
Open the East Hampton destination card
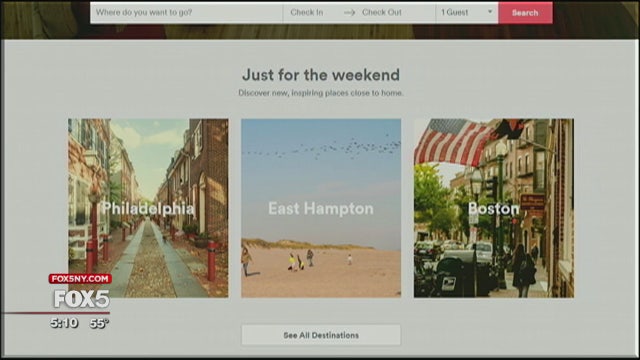(321, 208)
